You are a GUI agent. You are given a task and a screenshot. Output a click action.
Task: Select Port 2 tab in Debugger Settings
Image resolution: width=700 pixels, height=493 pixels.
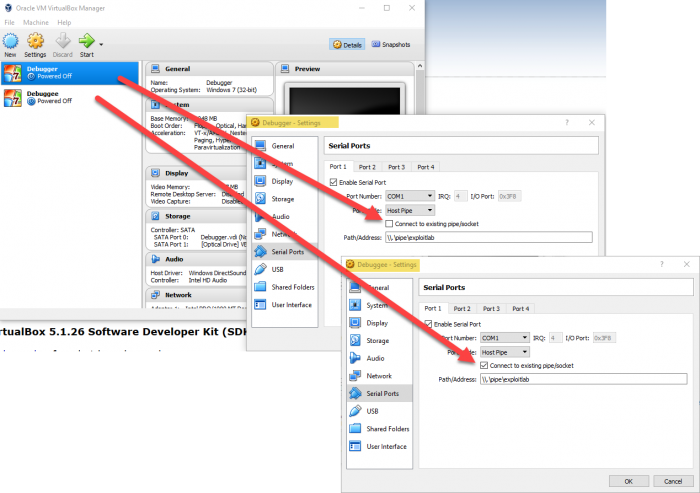point(367,167)
